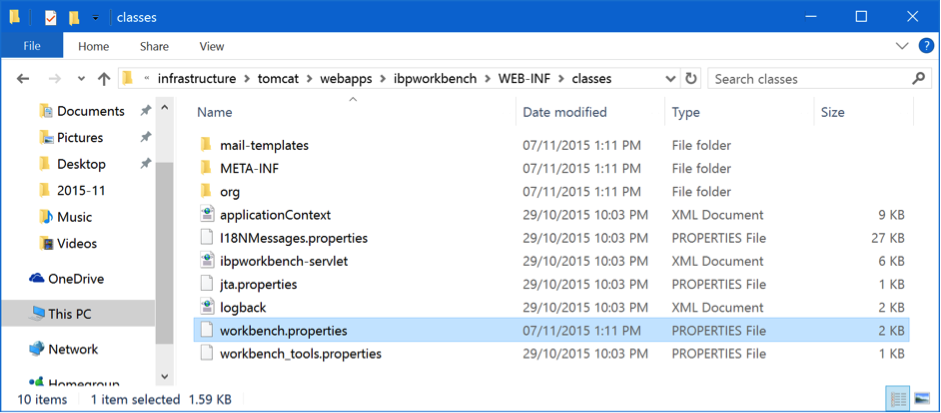The image size is (941, 413).
Task: Refresh the classes folder
Action: [691, 79]
